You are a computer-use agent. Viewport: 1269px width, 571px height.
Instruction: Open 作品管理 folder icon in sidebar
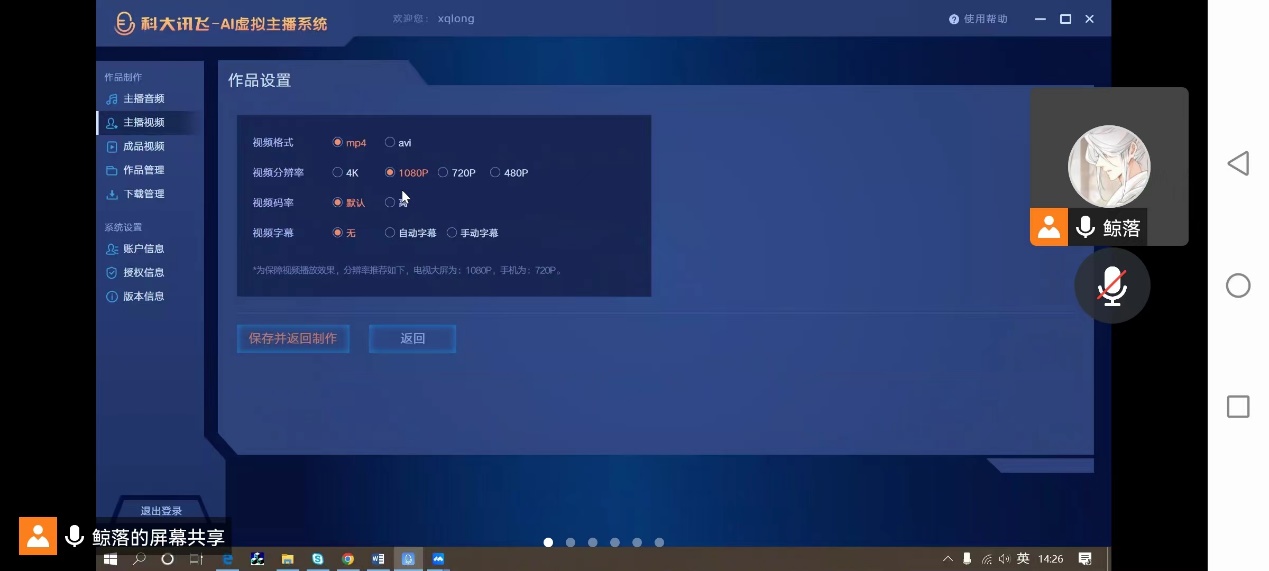tap(112, 171)
